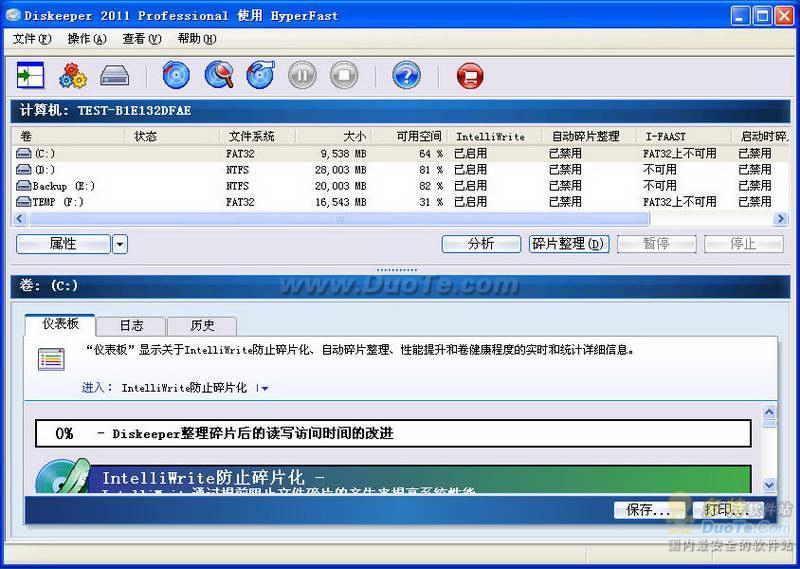Click the IntelliWrite green disc icon
This screenshot has width=800, height=569.
62,476
